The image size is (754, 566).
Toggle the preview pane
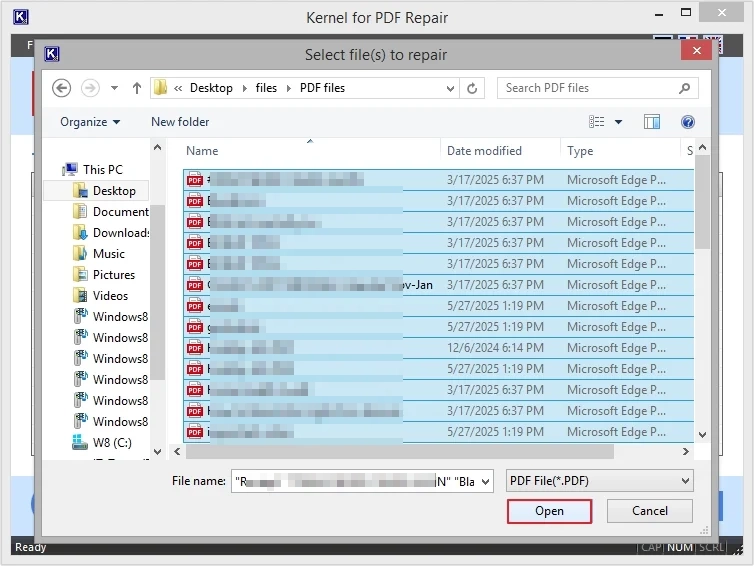coord(652,122)
